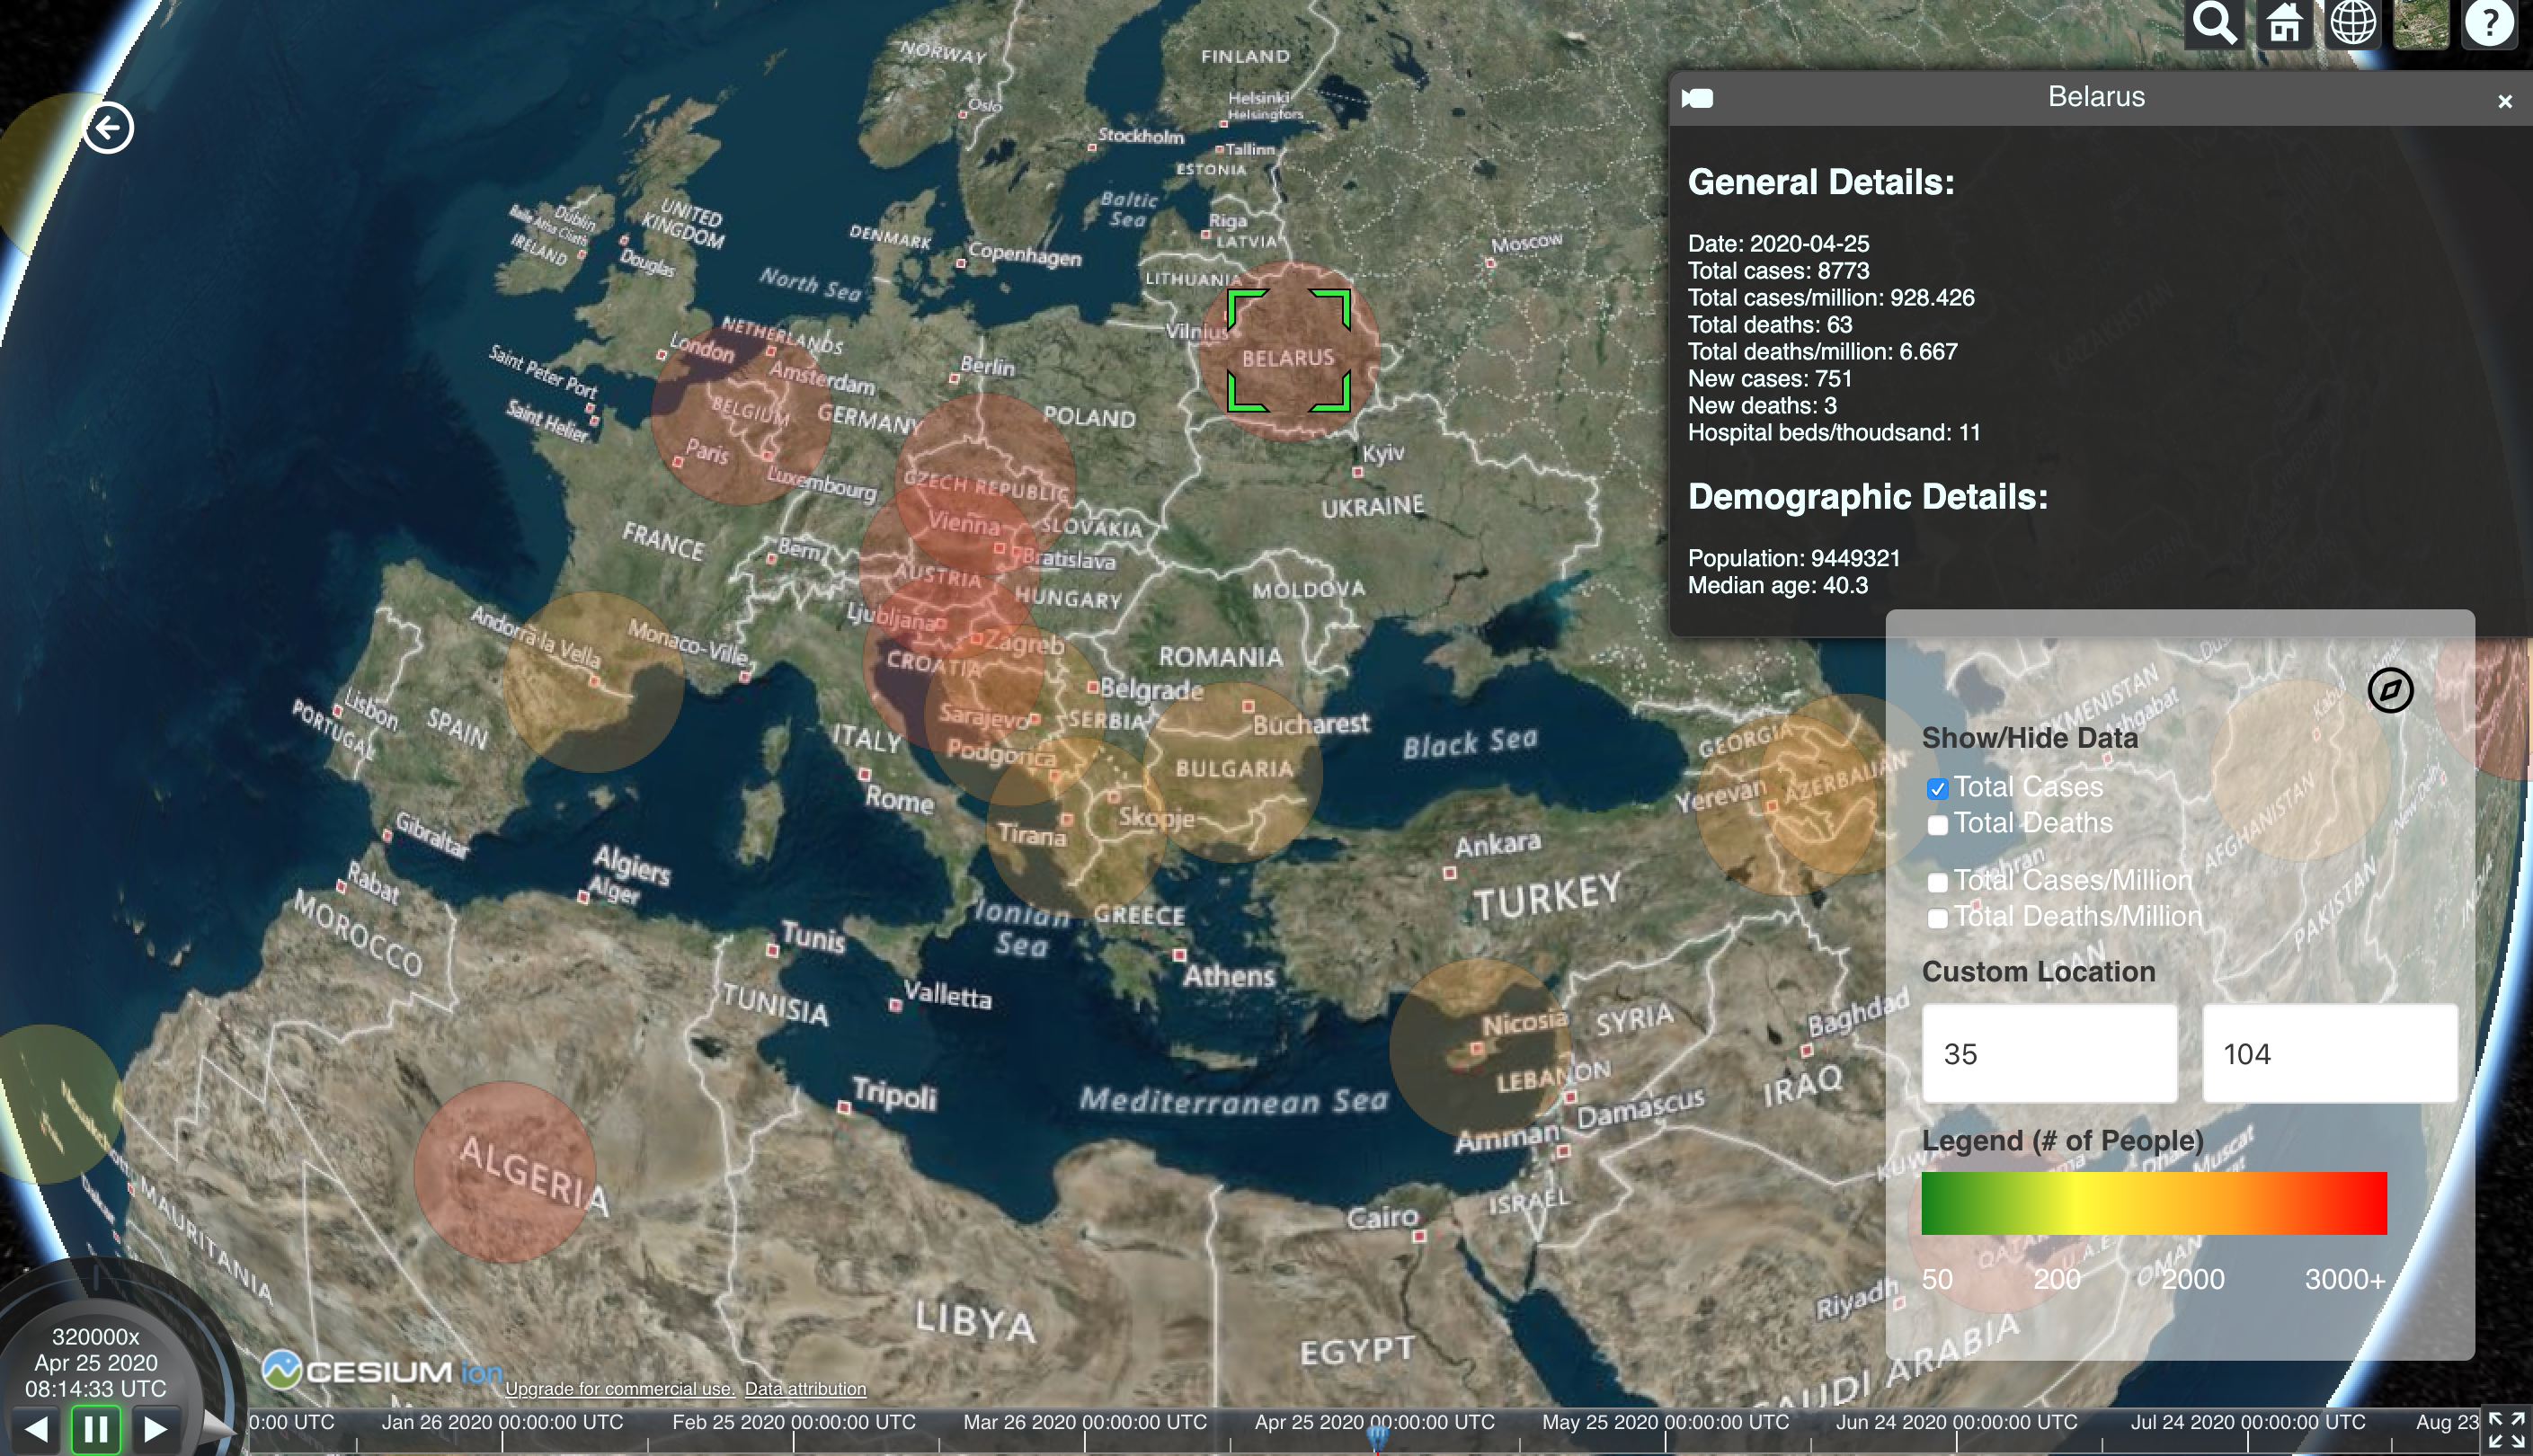The height and width of the screenshot is (1456, 2533).
Task: Click the custom location field showing 35
Action: [x=2049, y=1054]
